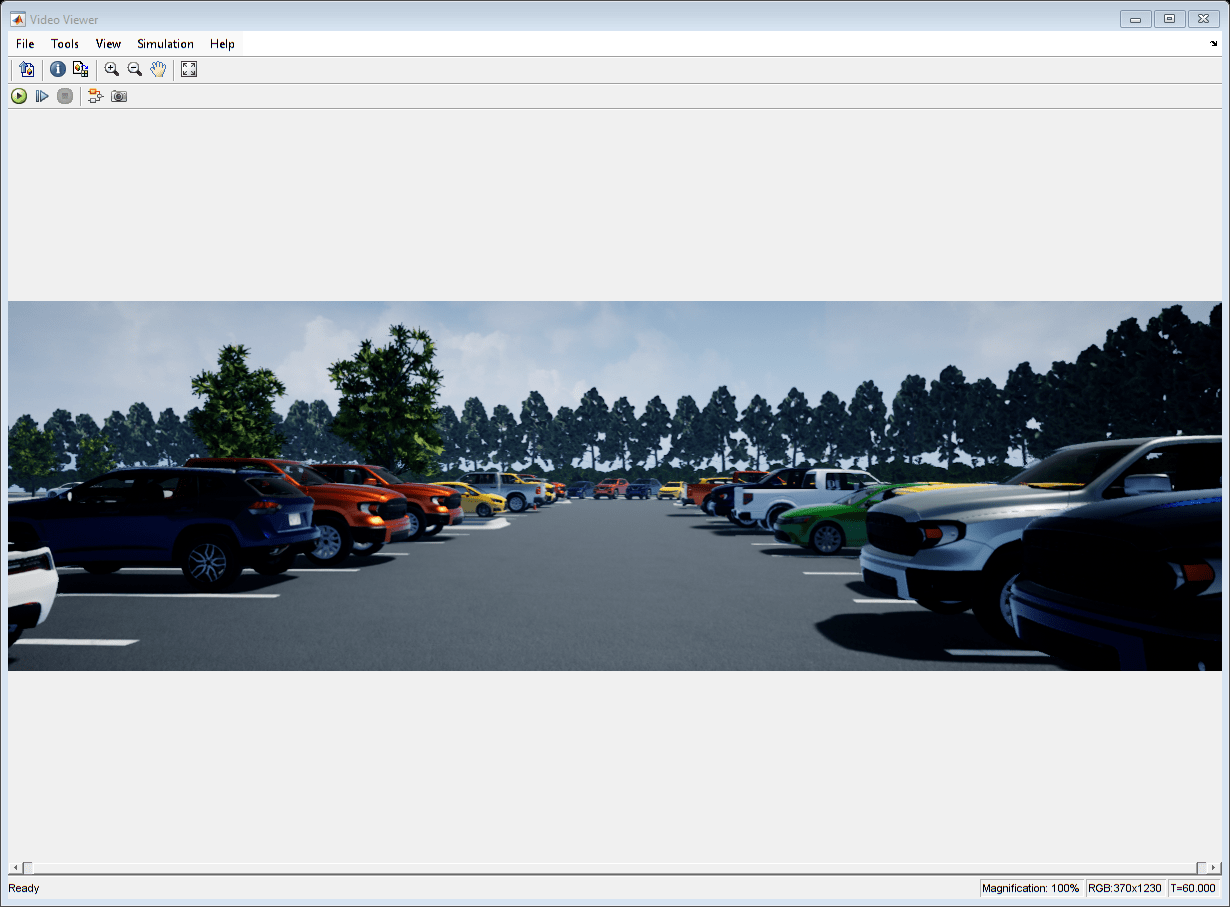Open the Tools menu

click(65, 44)
